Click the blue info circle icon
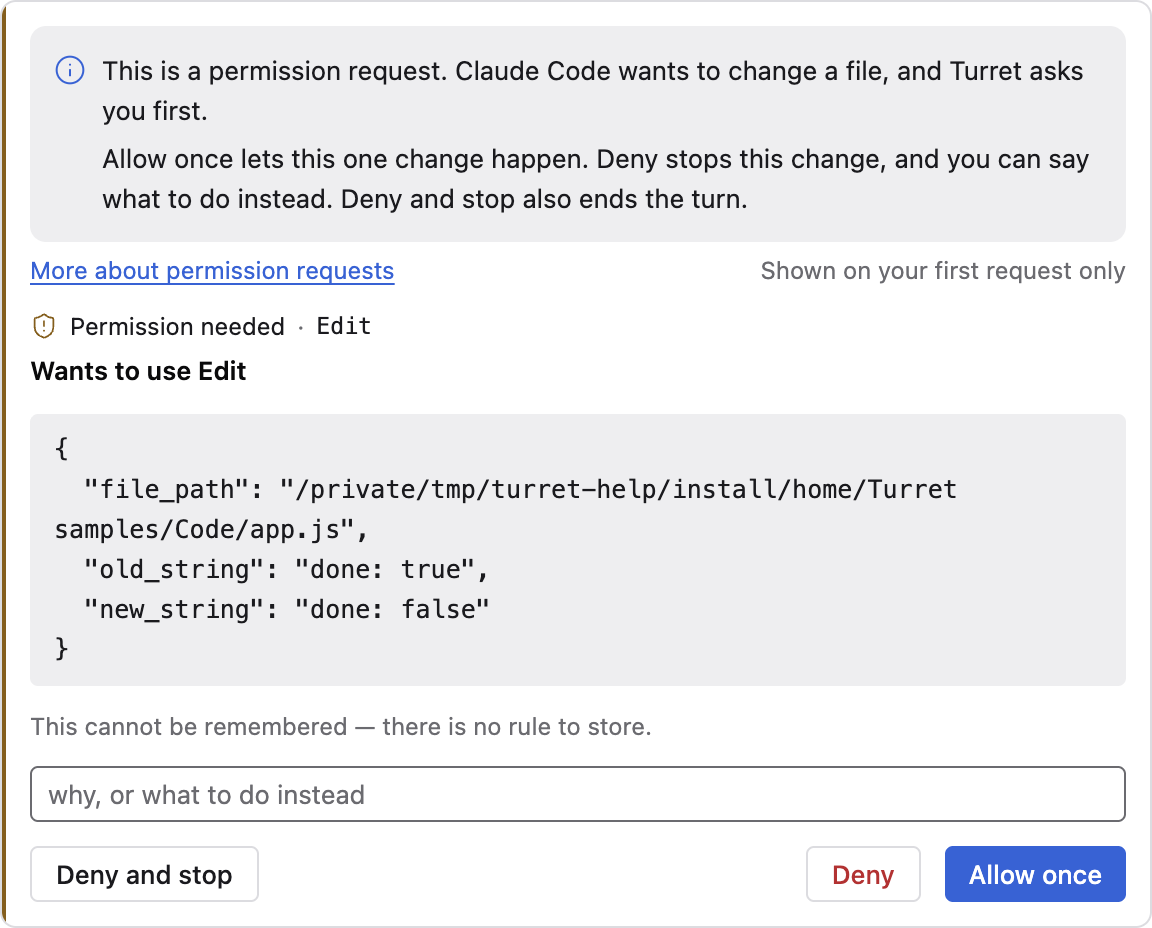The height and width of the screenshot is (928, 1152). pyautogui.click(x=70, y=71)
